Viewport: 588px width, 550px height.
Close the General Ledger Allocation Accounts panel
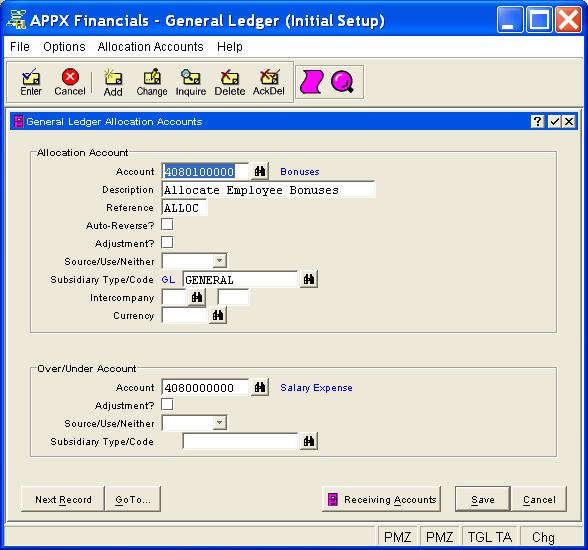[569, 121]
